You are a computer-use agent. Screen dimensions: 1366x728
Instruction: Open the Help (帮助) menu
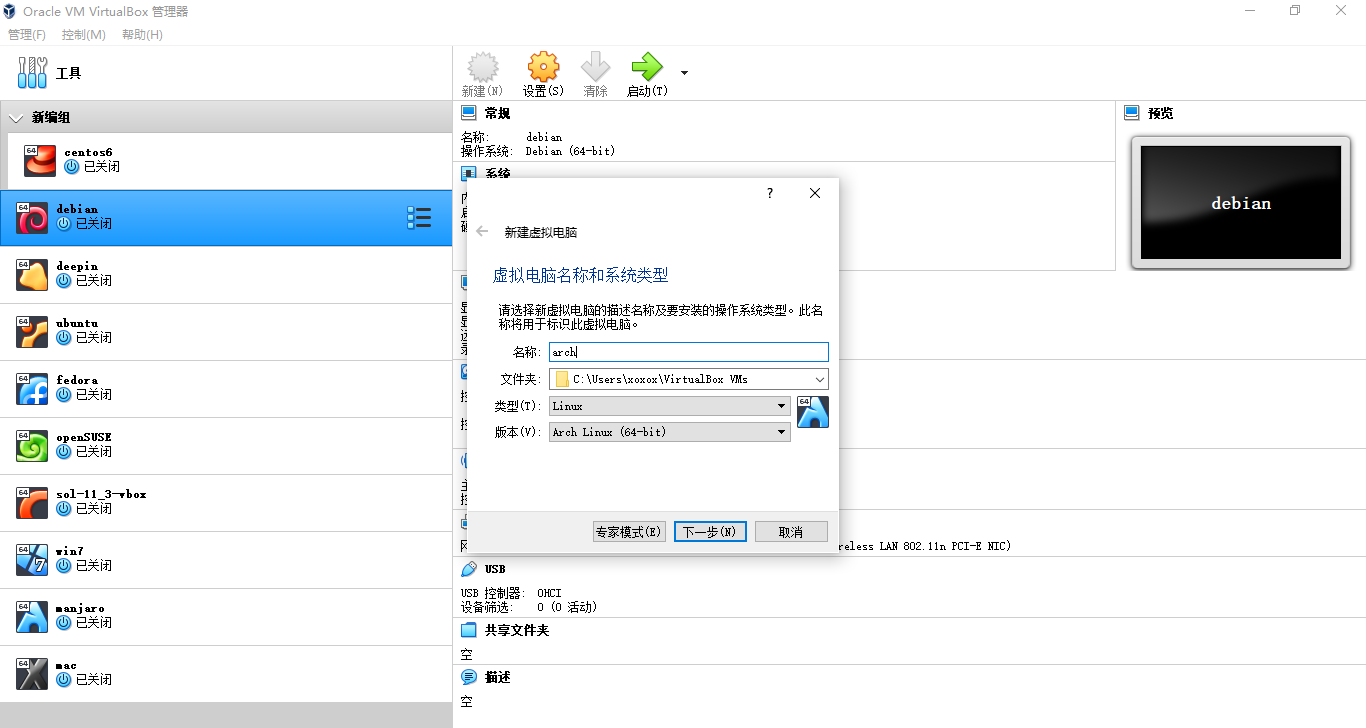click(142, 35)
